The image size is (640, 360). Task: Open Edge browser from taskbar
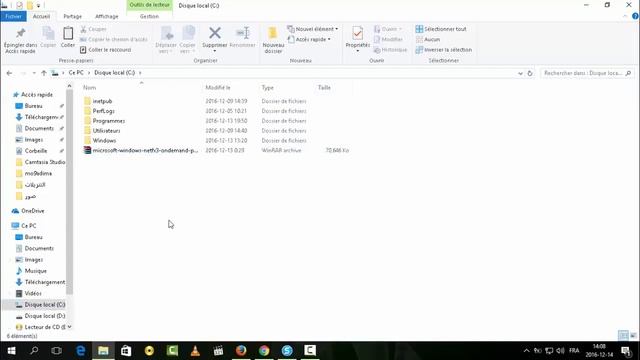tap(80, 351)
